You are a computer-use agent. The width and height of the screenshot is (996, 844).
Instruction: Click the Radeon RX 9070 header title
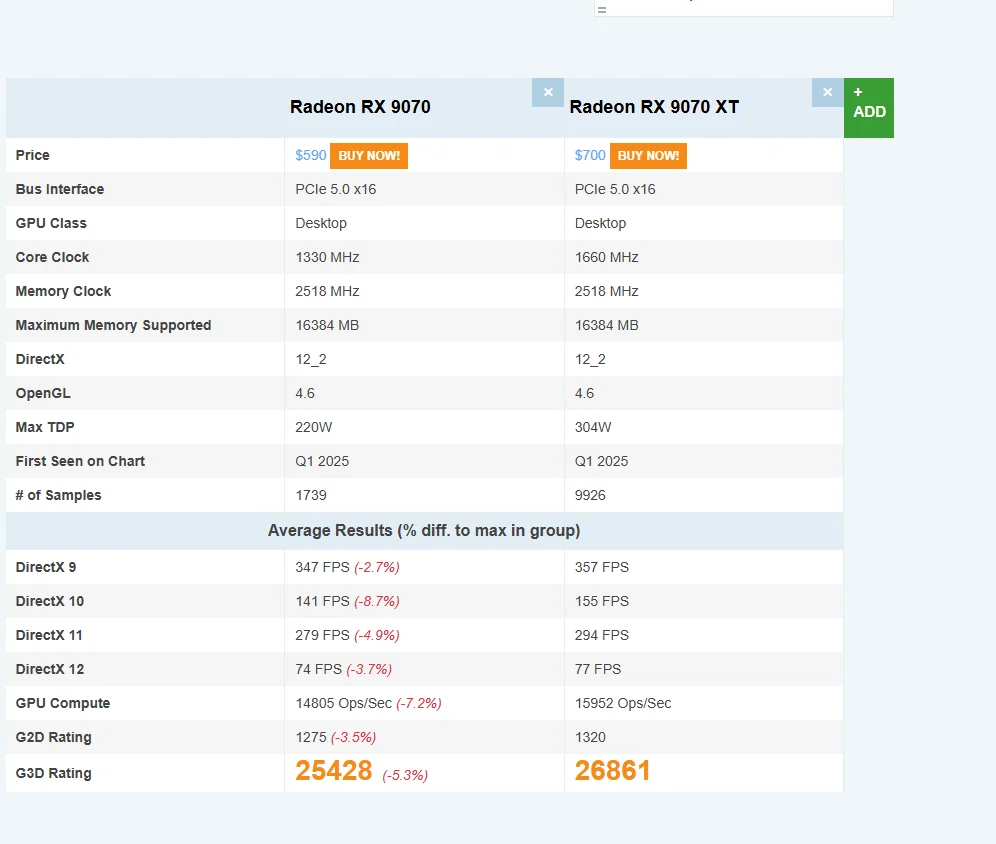tap(360, 107)
